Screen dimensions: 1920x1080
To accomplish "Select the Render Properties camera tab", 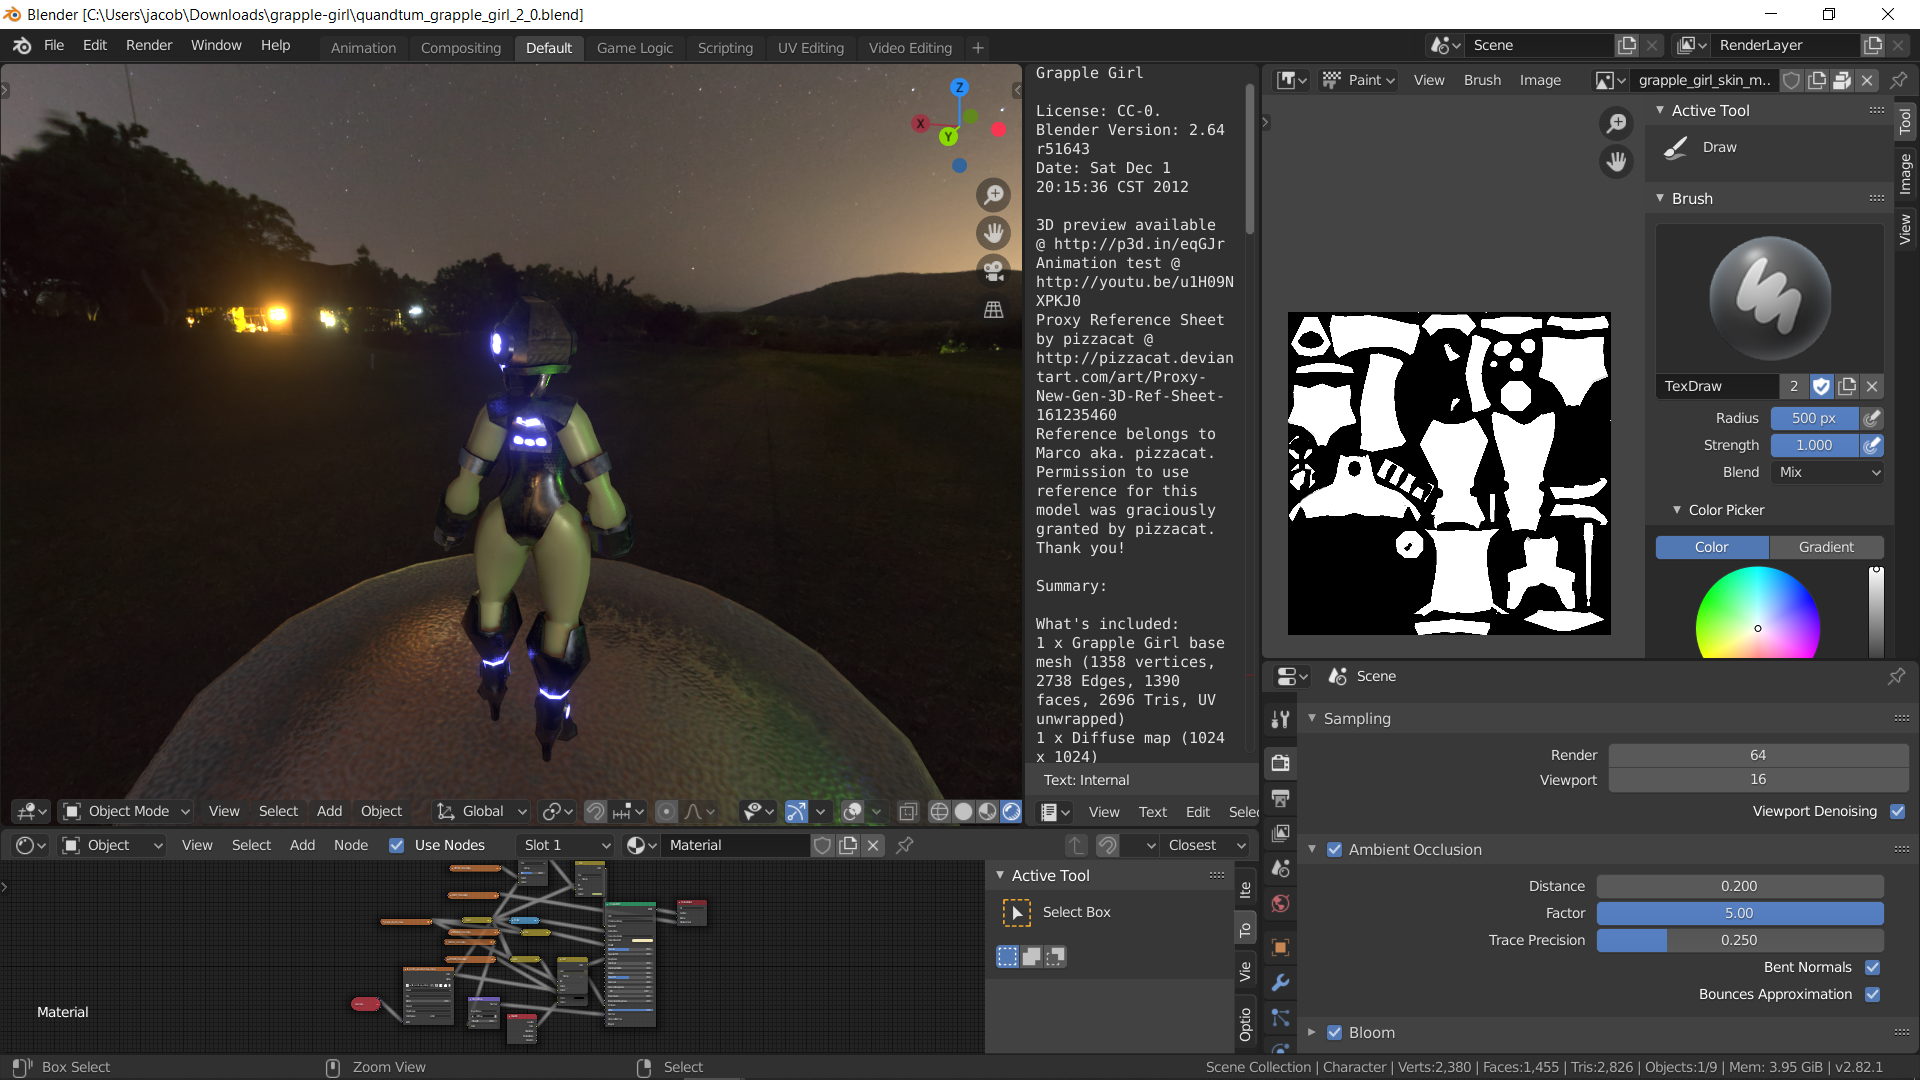I will click(x=1281, y=763).
